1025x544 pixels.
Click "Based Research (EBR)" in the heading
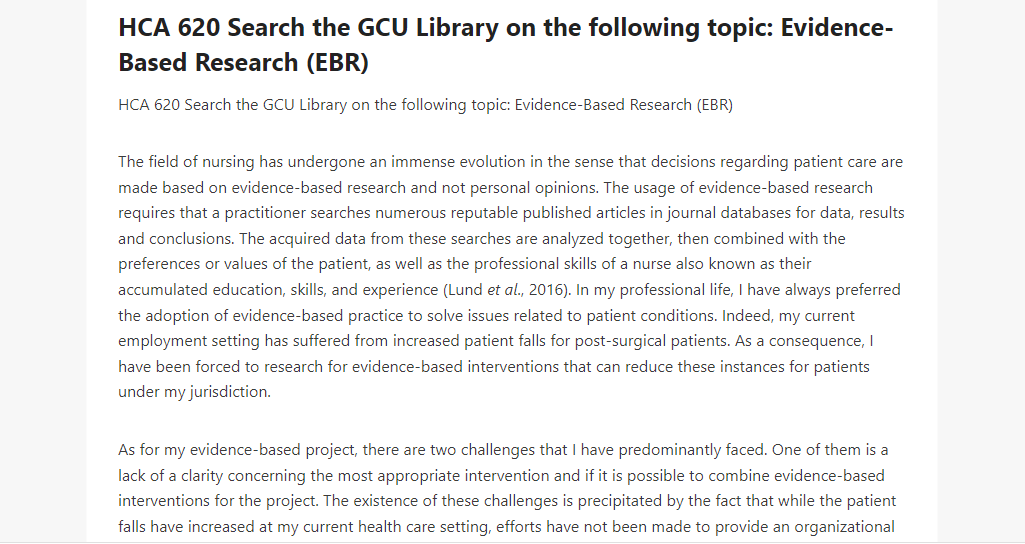tap(243, 63)
